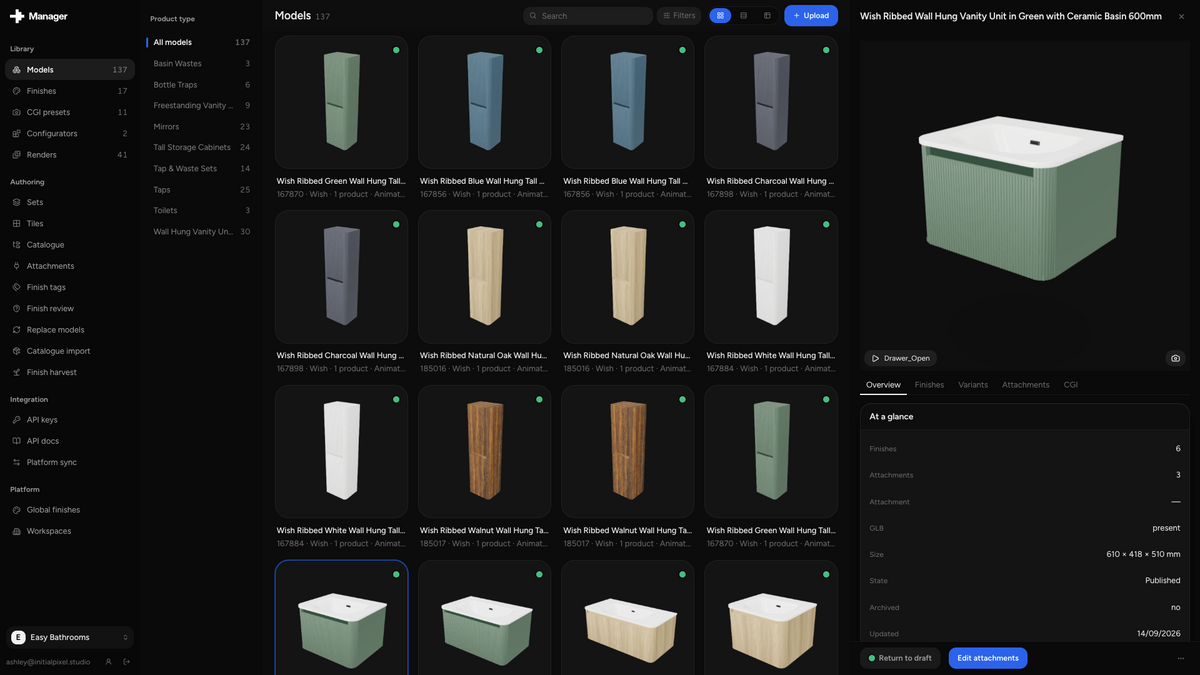Go to CGI presets
The width and height of the screenshot is (1200, 675).
click(x=69, y=112)
